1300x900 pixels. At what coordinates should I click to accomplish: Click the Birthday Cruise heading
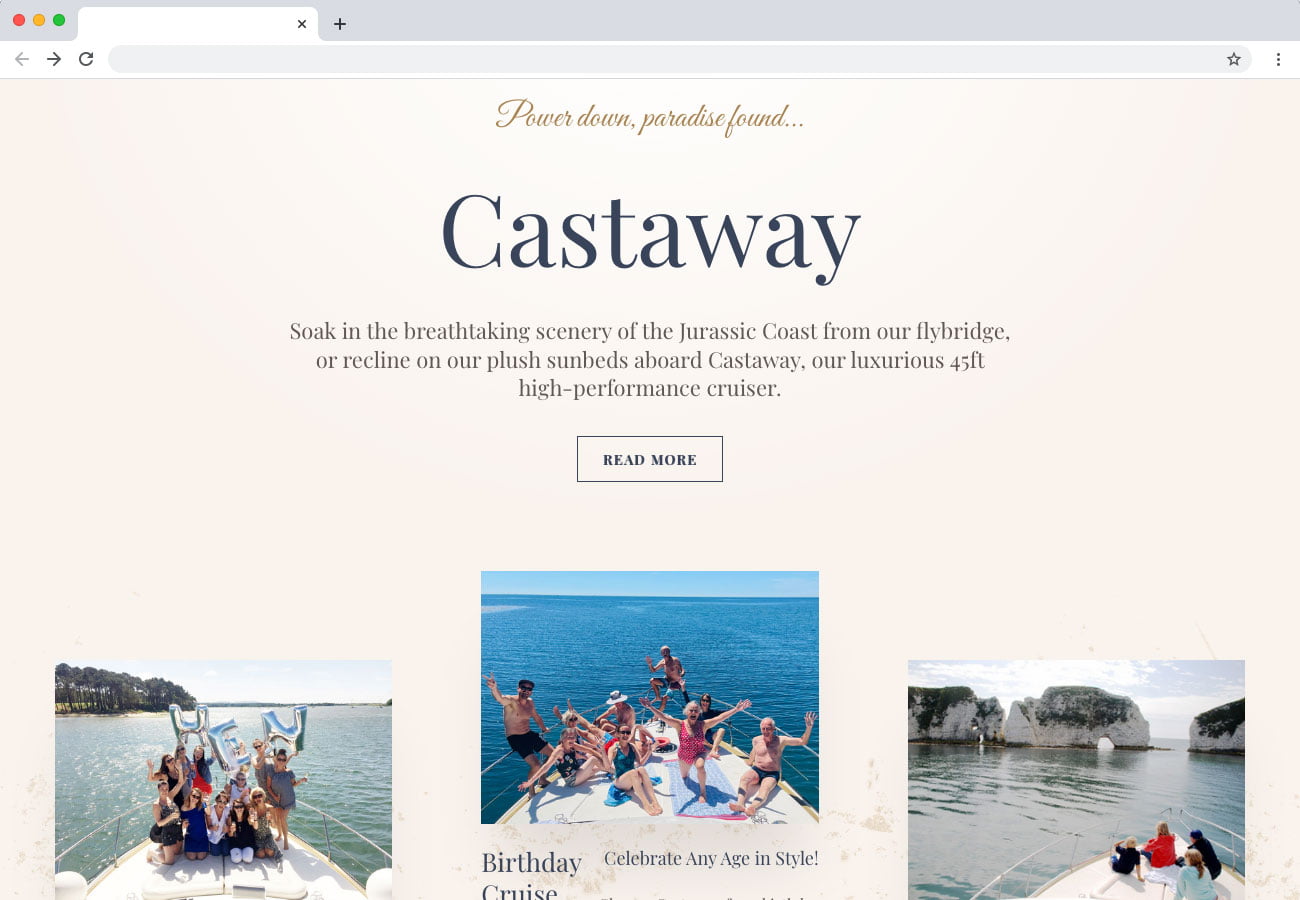(x=531, y=875)
